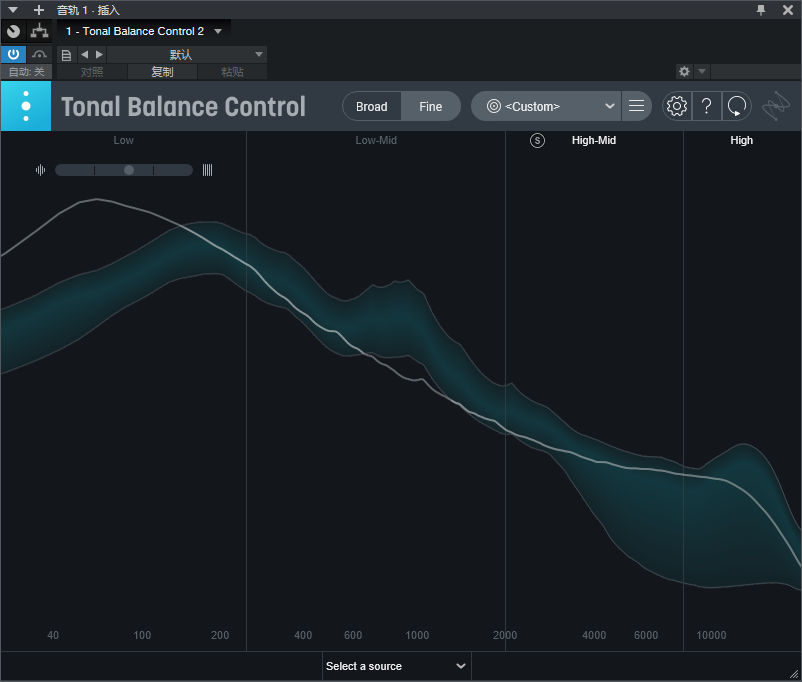Select the High-Mid frequency band label
This screenshot has width=802, height=682.
[594, 140]
